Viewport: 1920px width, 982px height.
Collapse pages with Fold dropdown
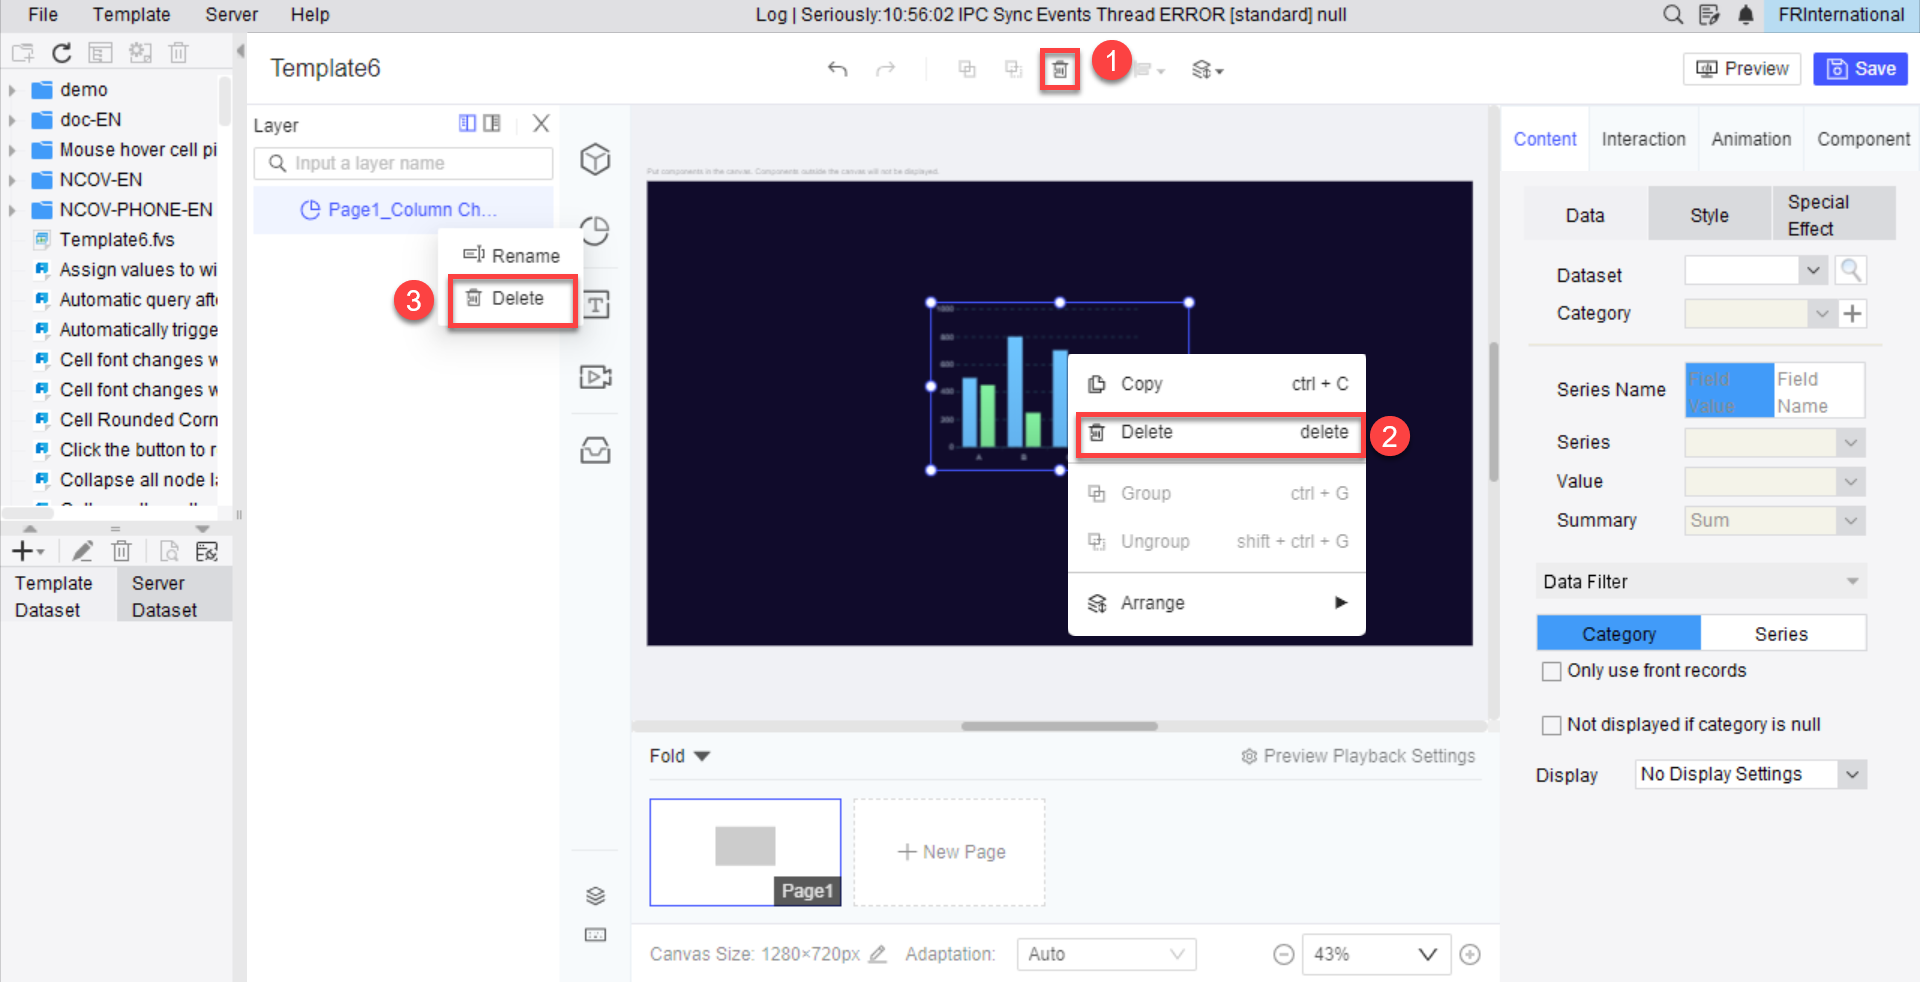[679, 756]
